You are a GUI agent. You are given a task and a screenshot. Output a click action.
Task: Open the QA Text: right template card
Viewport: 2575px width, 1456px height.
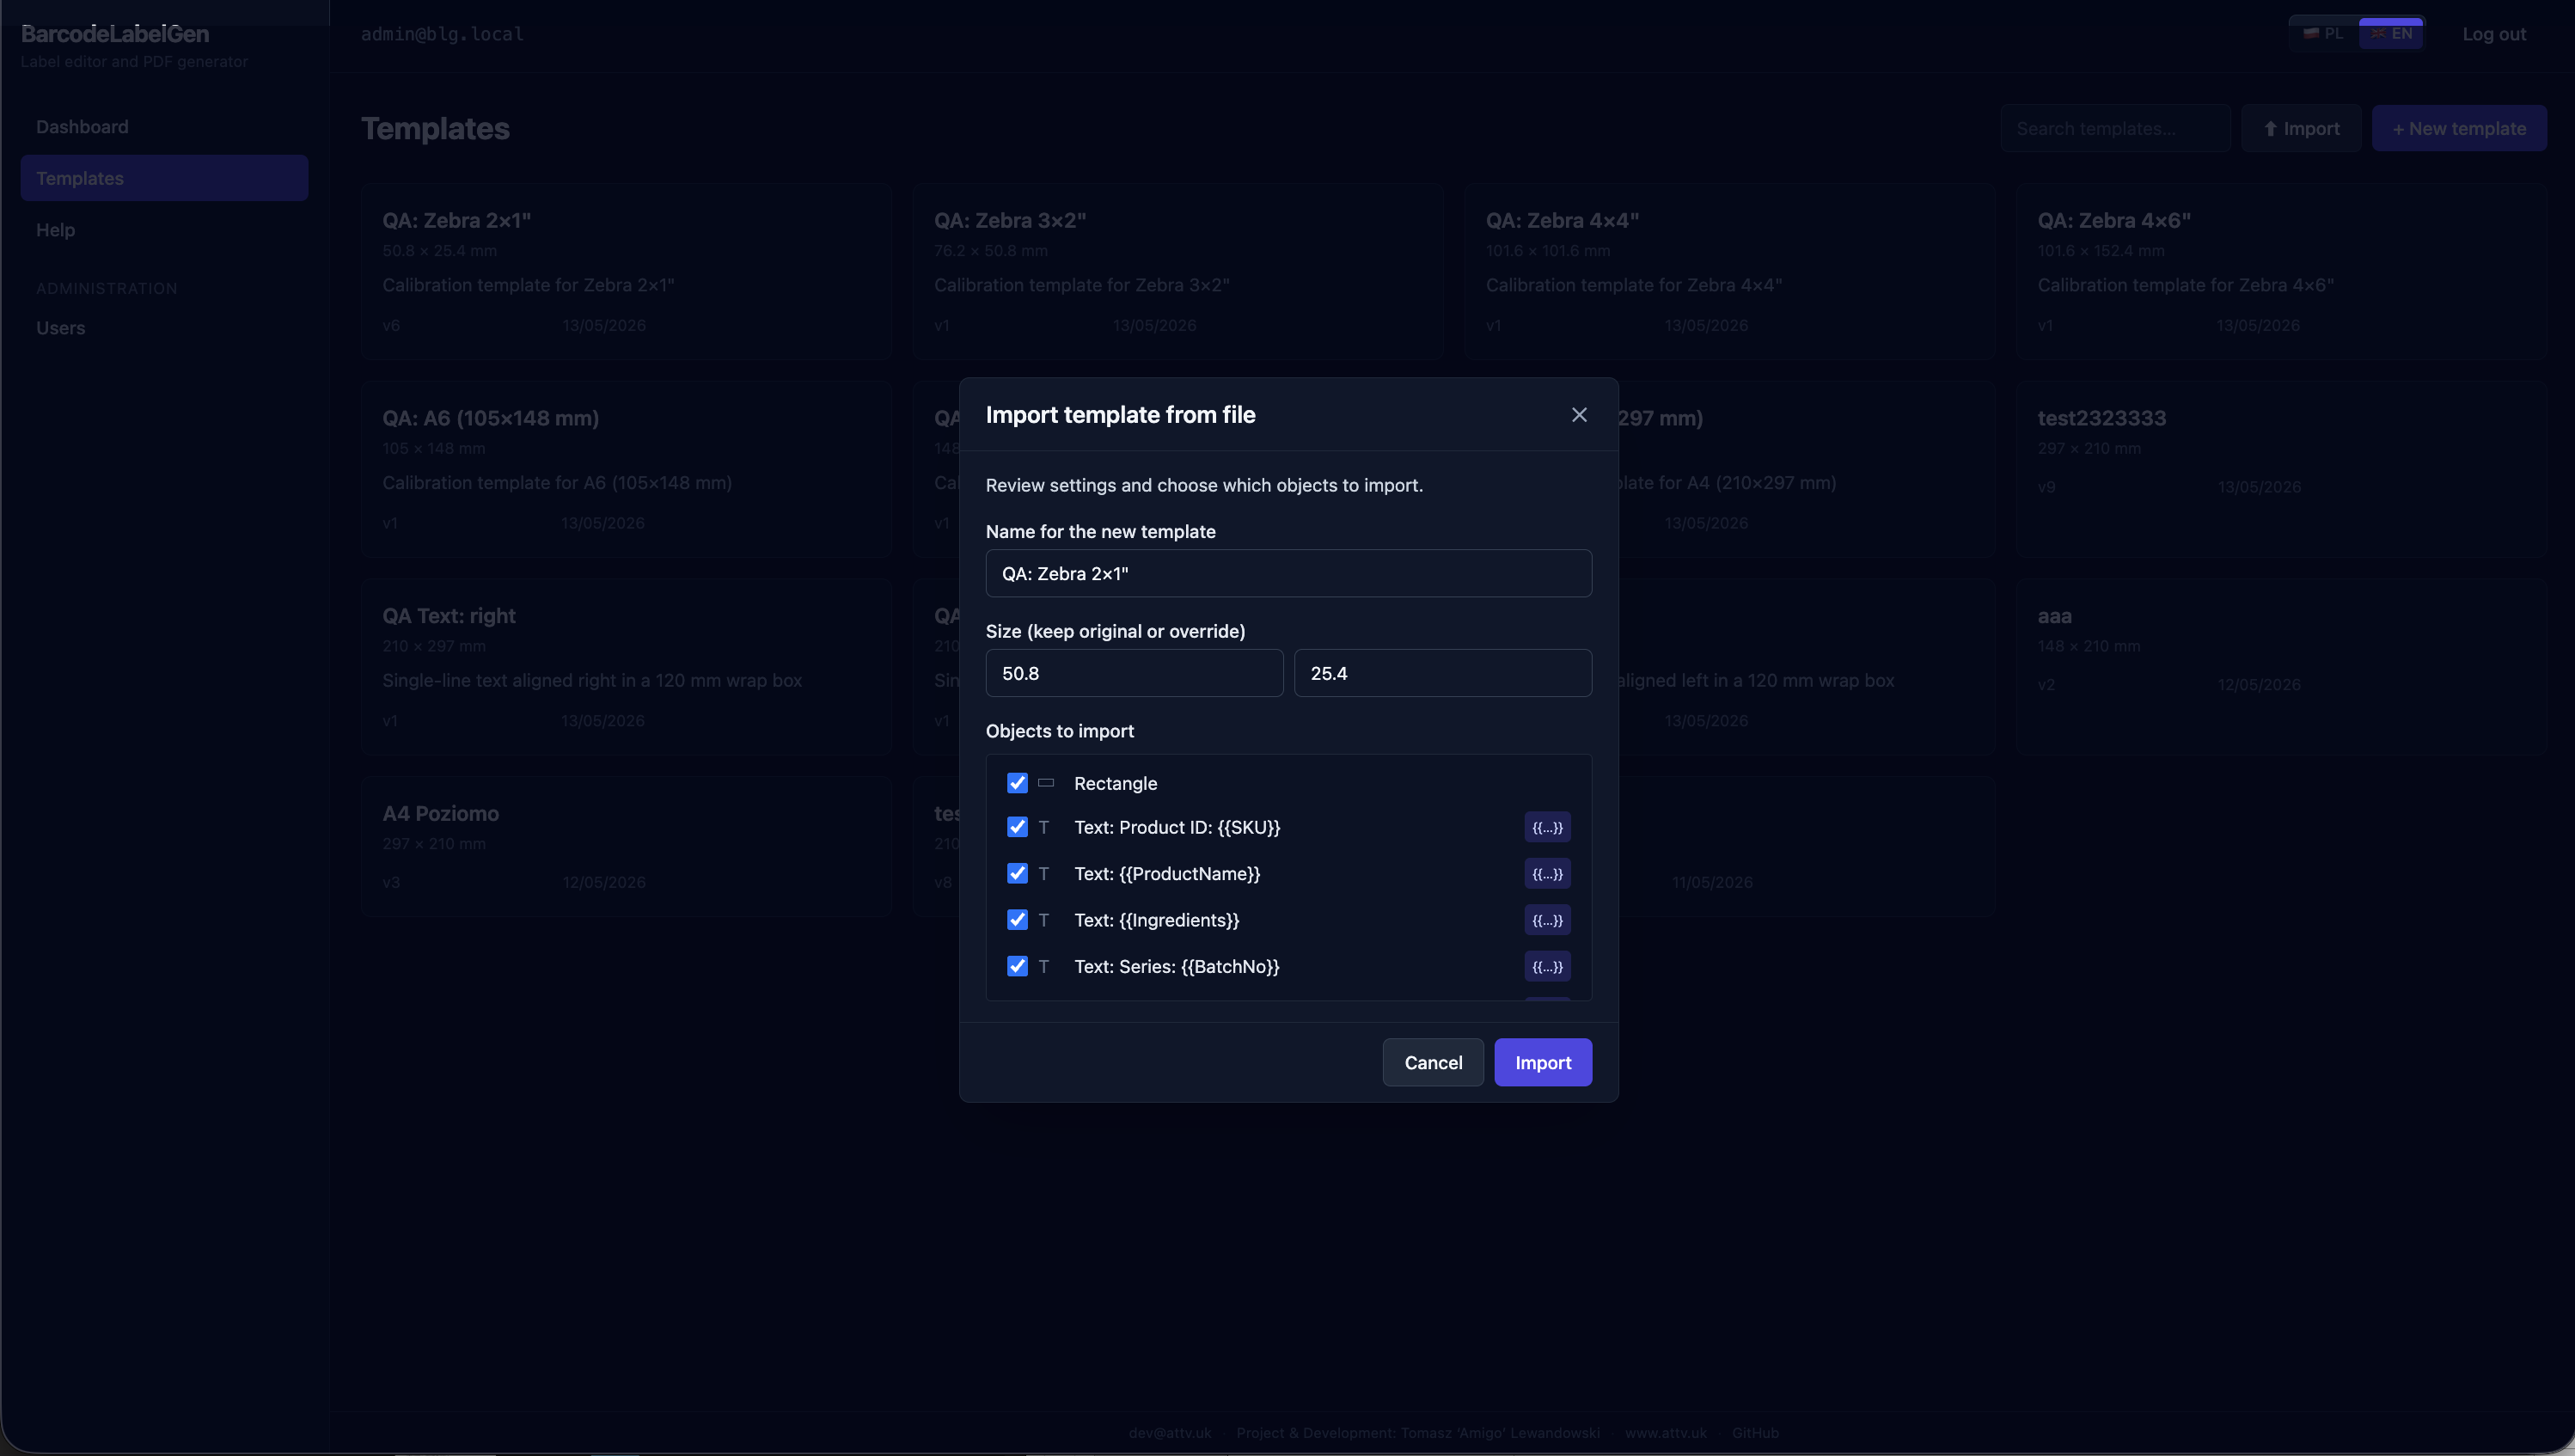point(626,666)
